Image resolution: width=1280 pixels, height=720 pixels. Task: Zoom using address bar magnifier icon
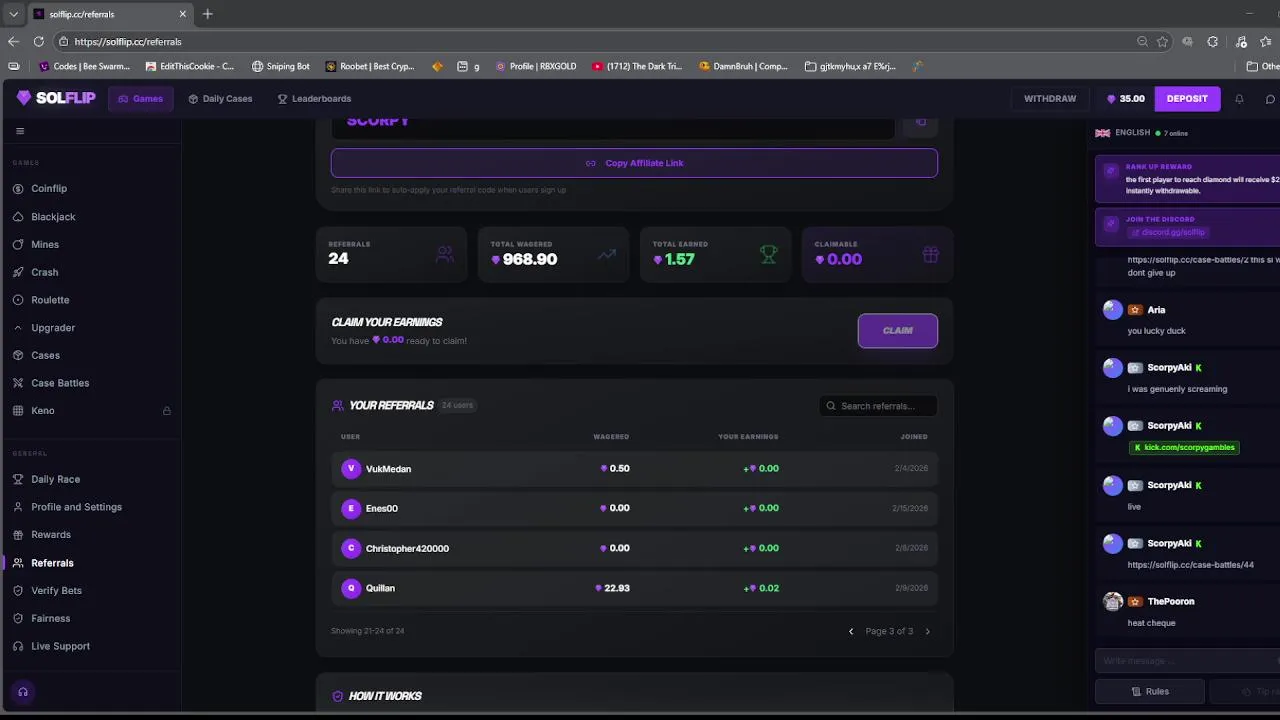[1142, 42]
